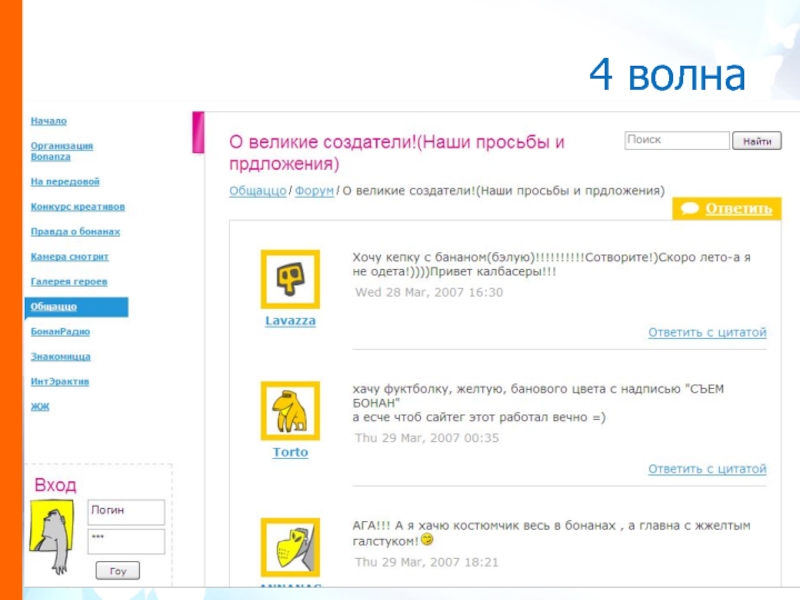Focus the password field below Логин
Viewport: 800px width, 600px height.
coord(126,541)
